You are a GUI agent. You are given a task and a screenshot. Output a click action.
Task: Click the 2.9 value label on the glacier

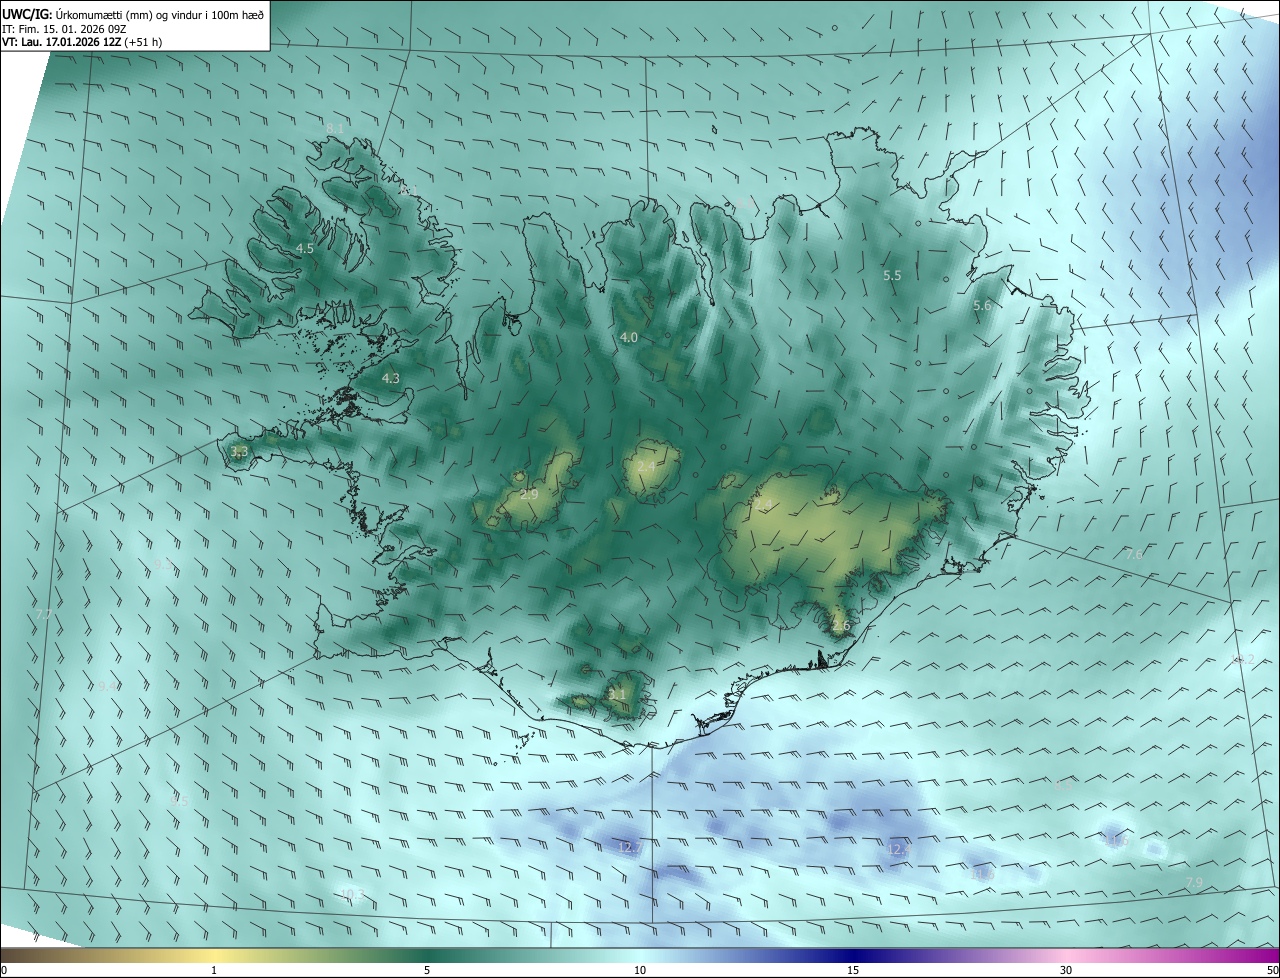530,494
